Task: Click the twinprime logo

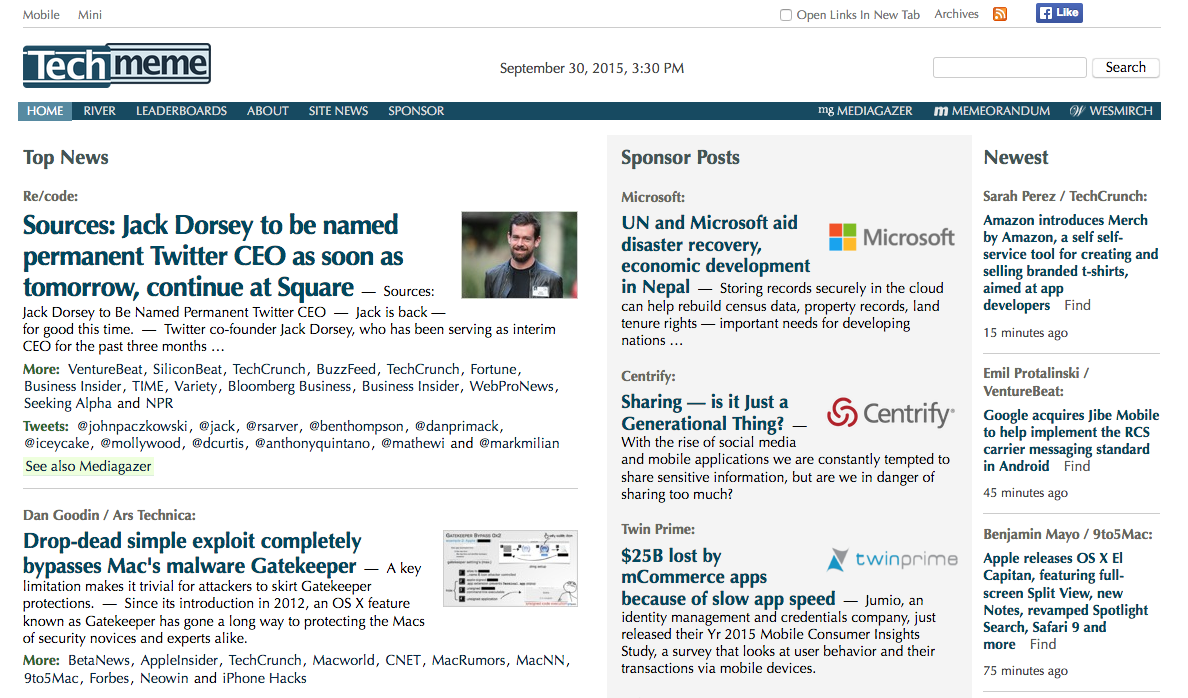Action: click(x=891, y=559)
